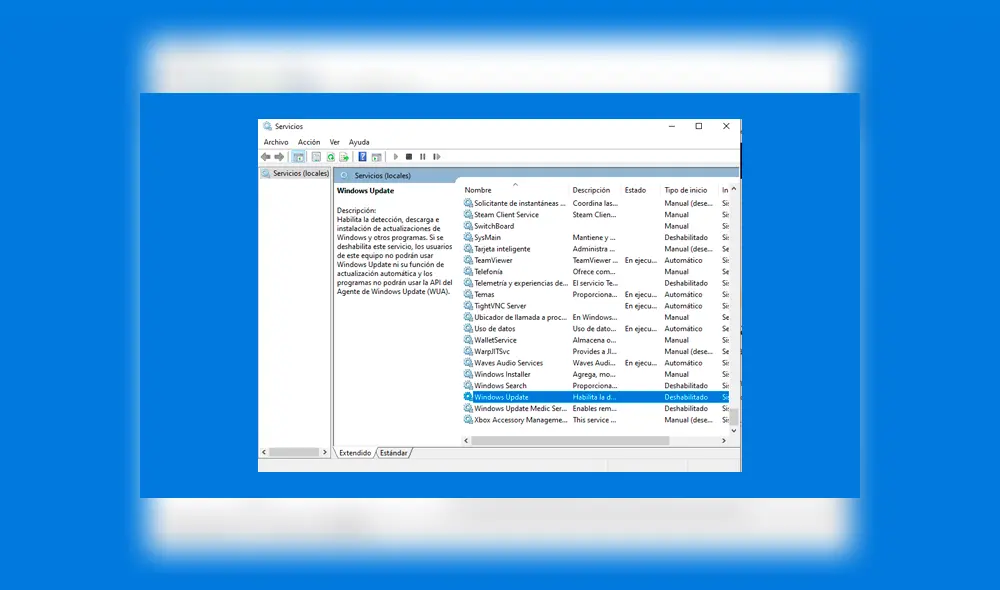This screenshot has height=590, width=1000.
Task: Click the Export list toolbar icon
Action: click(x=344, y=157)
